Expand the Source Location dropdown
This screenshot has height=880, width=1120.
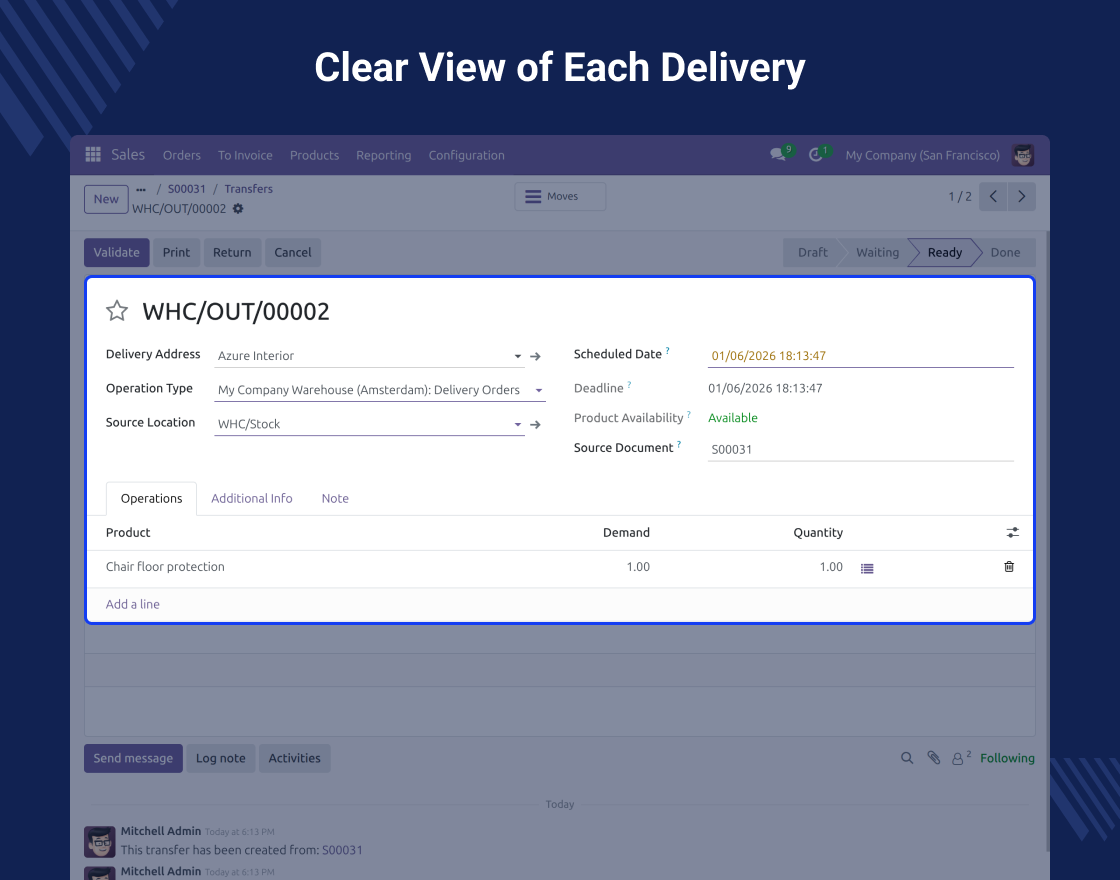coord(518,424)
